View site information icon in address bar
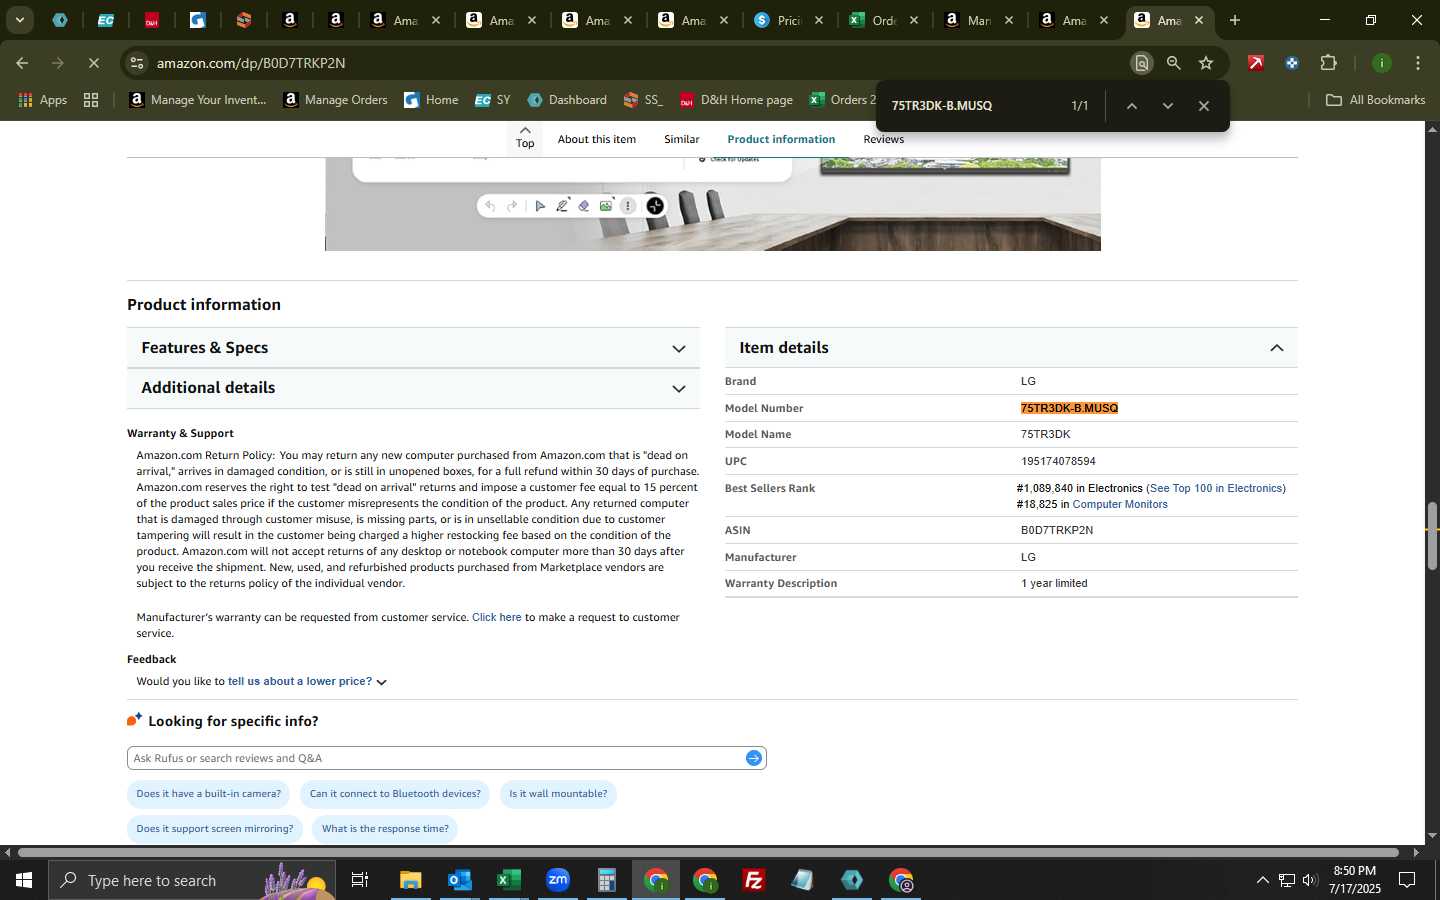Image resolution: width=1440 pixels, height=900 pixels. tap(137, 63)
